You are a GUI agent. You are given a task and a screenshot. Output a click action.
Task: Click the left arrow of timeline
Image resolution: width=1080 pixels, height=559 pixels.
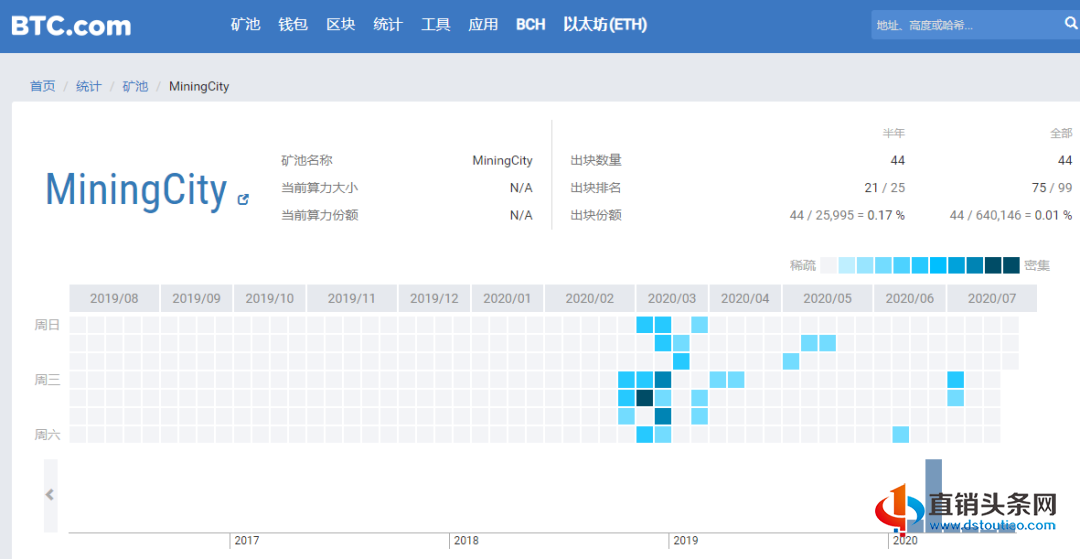50,495
